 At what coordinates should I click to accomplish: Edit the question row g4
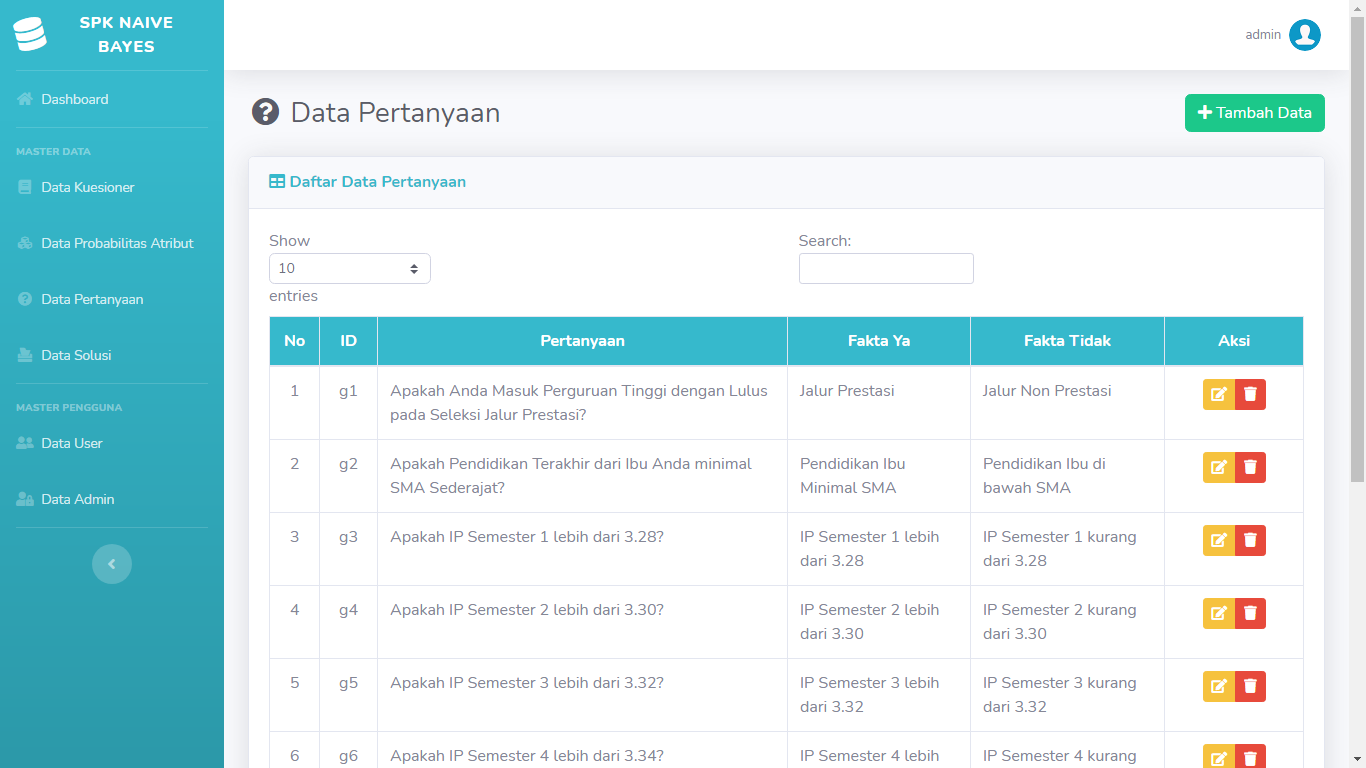[x=1219, y=613]
